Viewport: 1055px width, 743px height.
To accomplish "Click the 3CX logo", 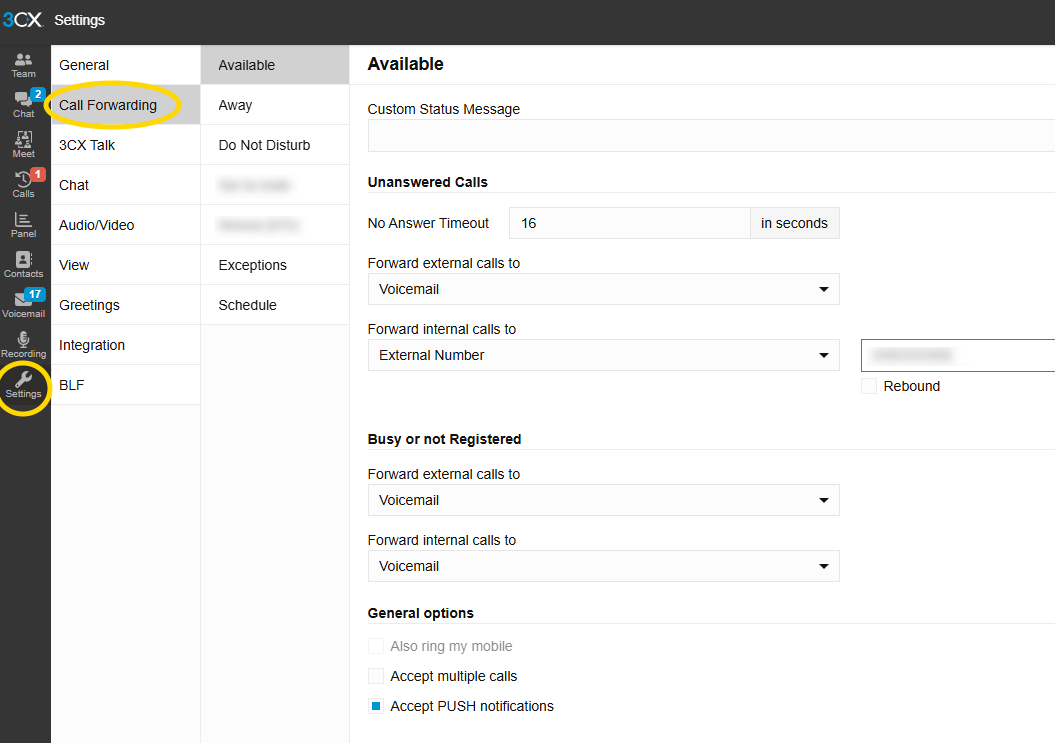I will (x=22, y=20).
